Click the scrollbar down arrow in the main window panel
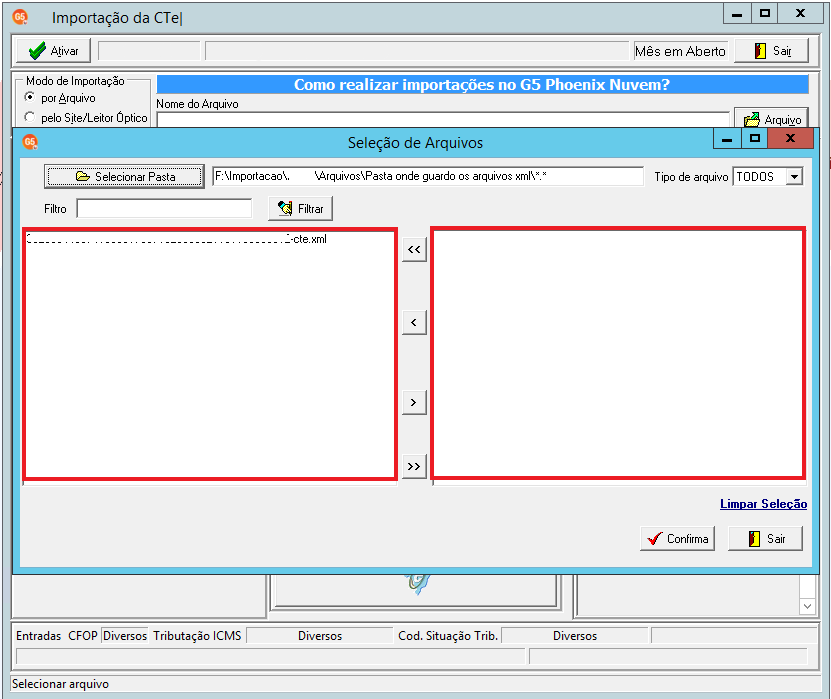The height and width of the screenshot is (699, 831). [807, 606]
